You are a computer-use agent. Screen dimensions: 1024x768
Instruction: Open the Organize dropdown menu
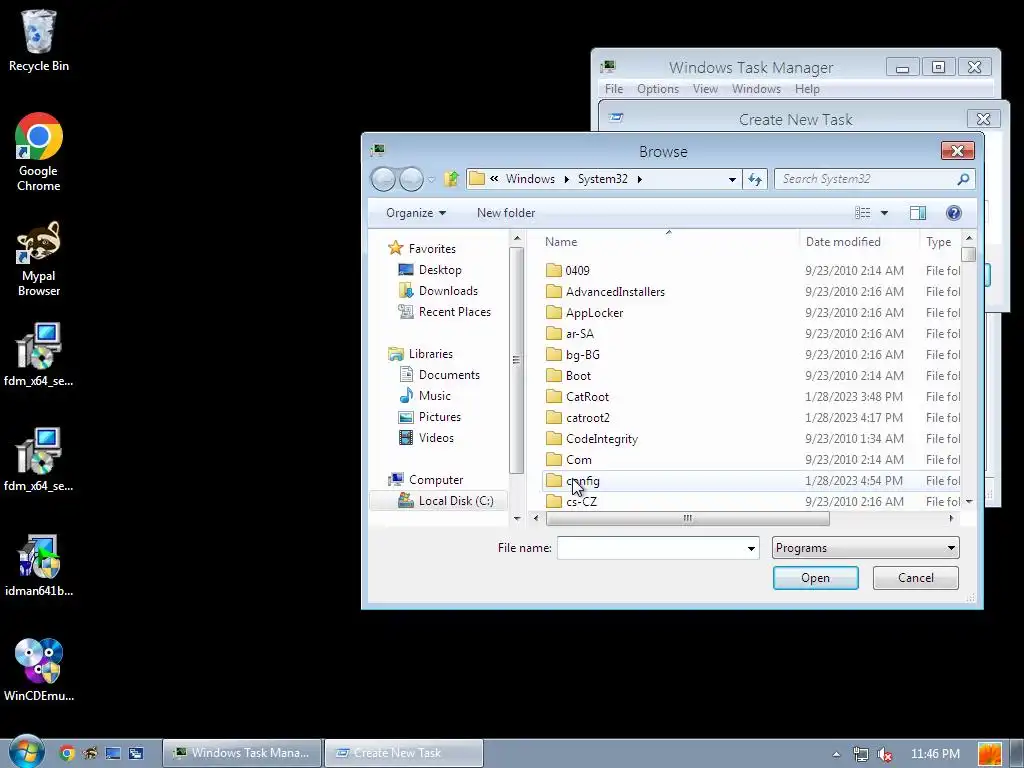click(416, 213)
